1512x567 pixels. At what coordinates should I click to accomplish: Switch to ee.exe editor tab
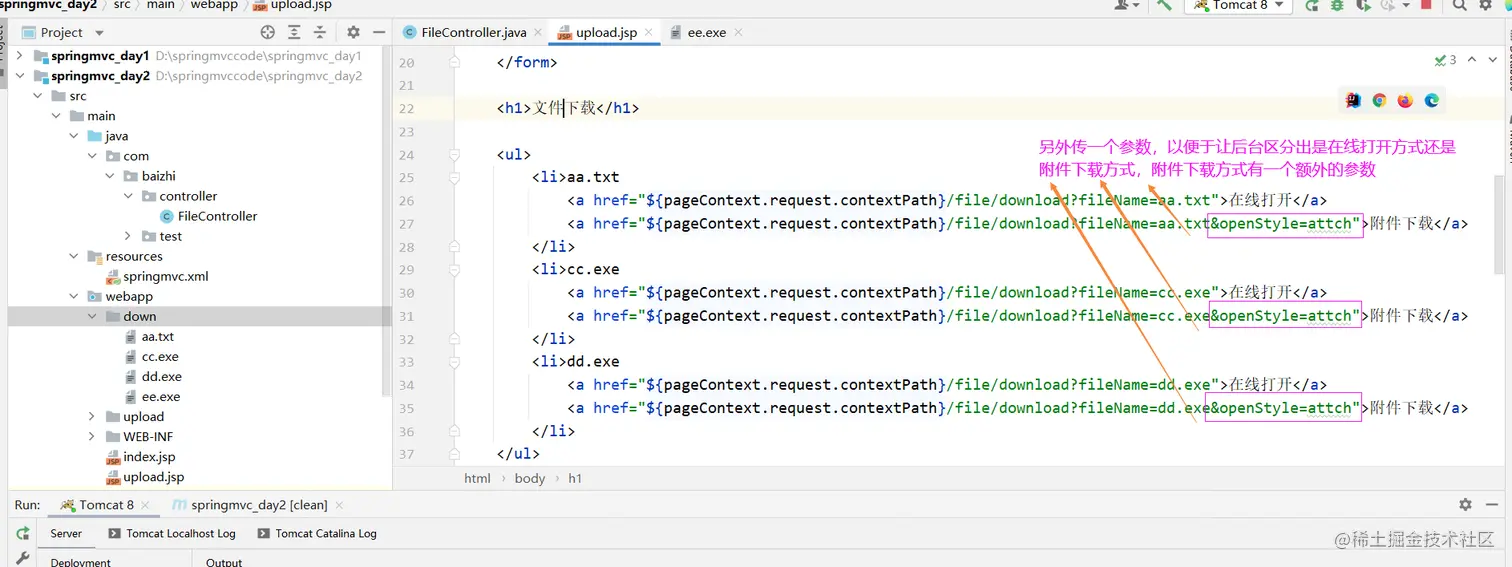click(706, 32)
